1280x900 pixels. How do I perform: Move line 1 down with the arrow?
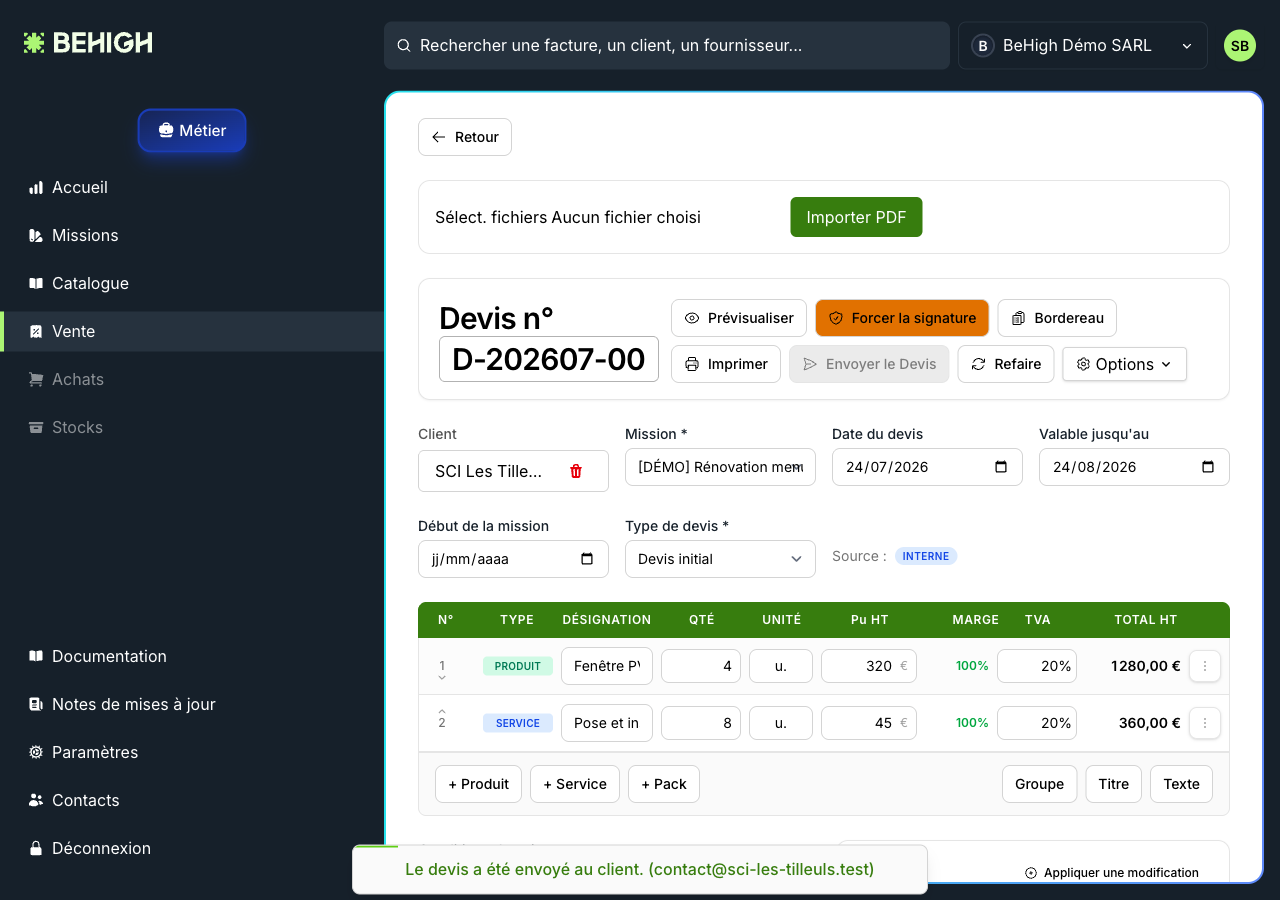point(442,678)
